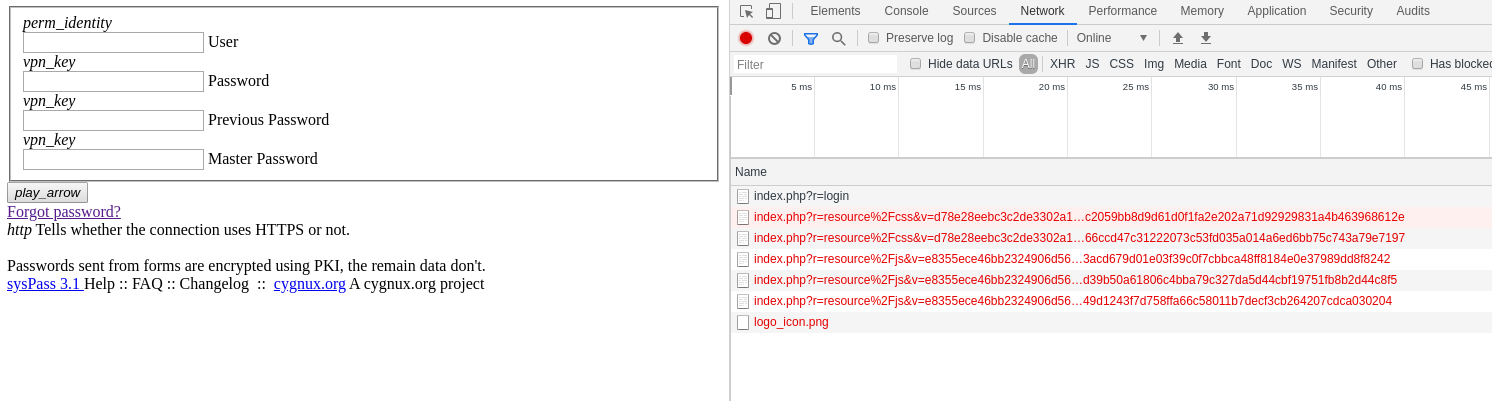Switch to the Elements tab
This screenshot has height=401, width=1492.
tap(835, 11)
